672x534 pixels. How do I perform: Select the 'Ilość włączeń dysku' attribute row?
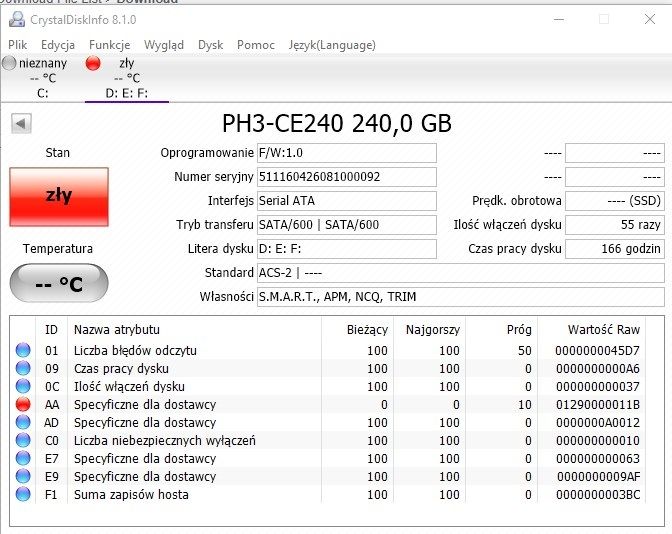[330, 386]
